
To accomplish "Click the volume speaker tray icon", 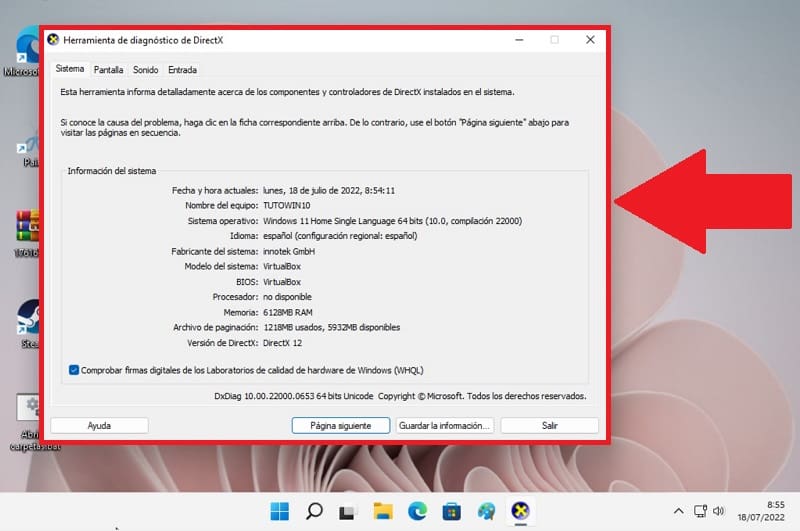I will click(x=718, y=511).
